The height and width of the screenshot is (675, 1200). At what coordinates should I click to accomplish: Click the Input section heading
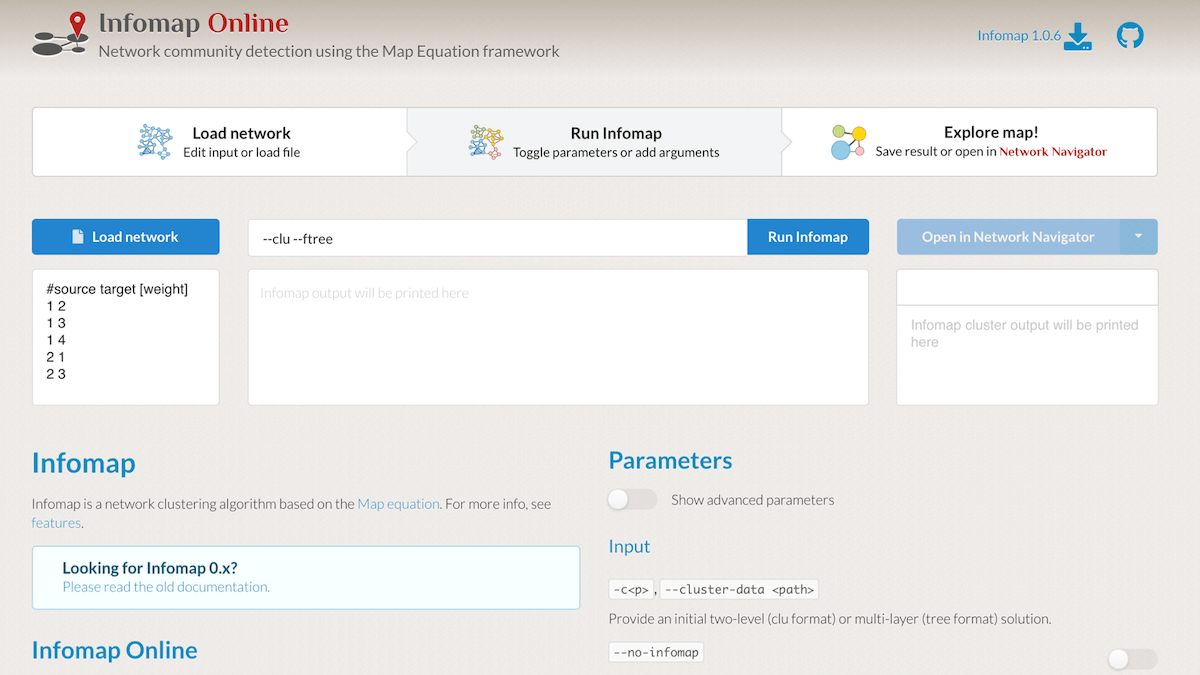pos(629,547)
